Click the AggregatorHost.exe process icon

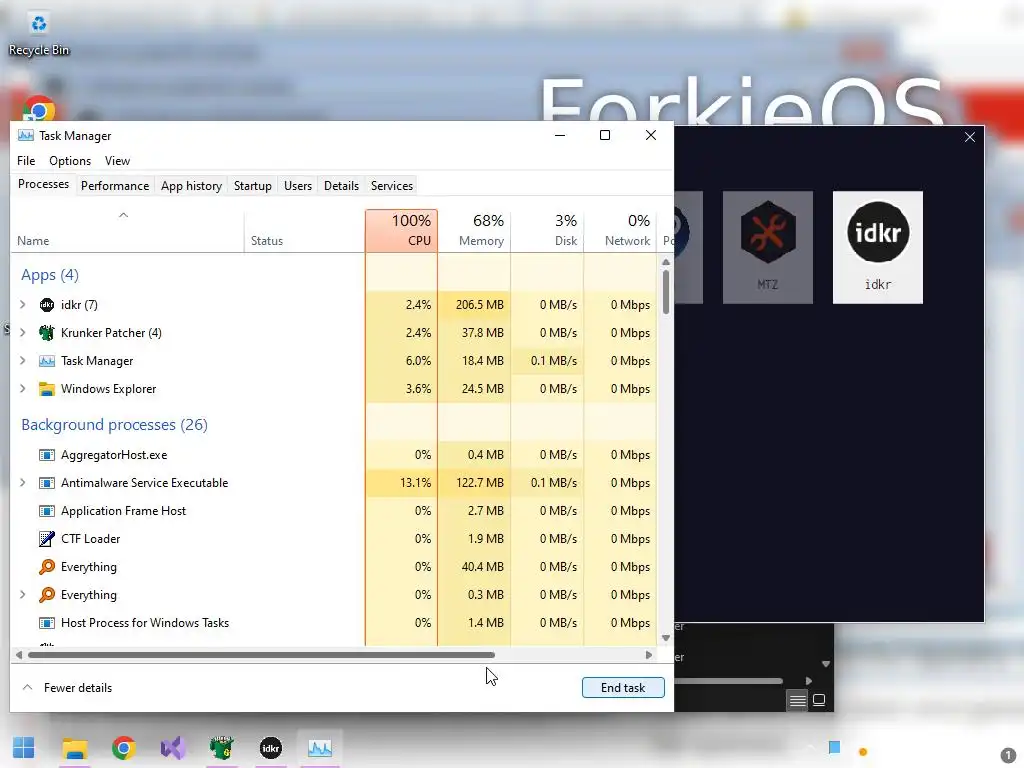(46, 455)
